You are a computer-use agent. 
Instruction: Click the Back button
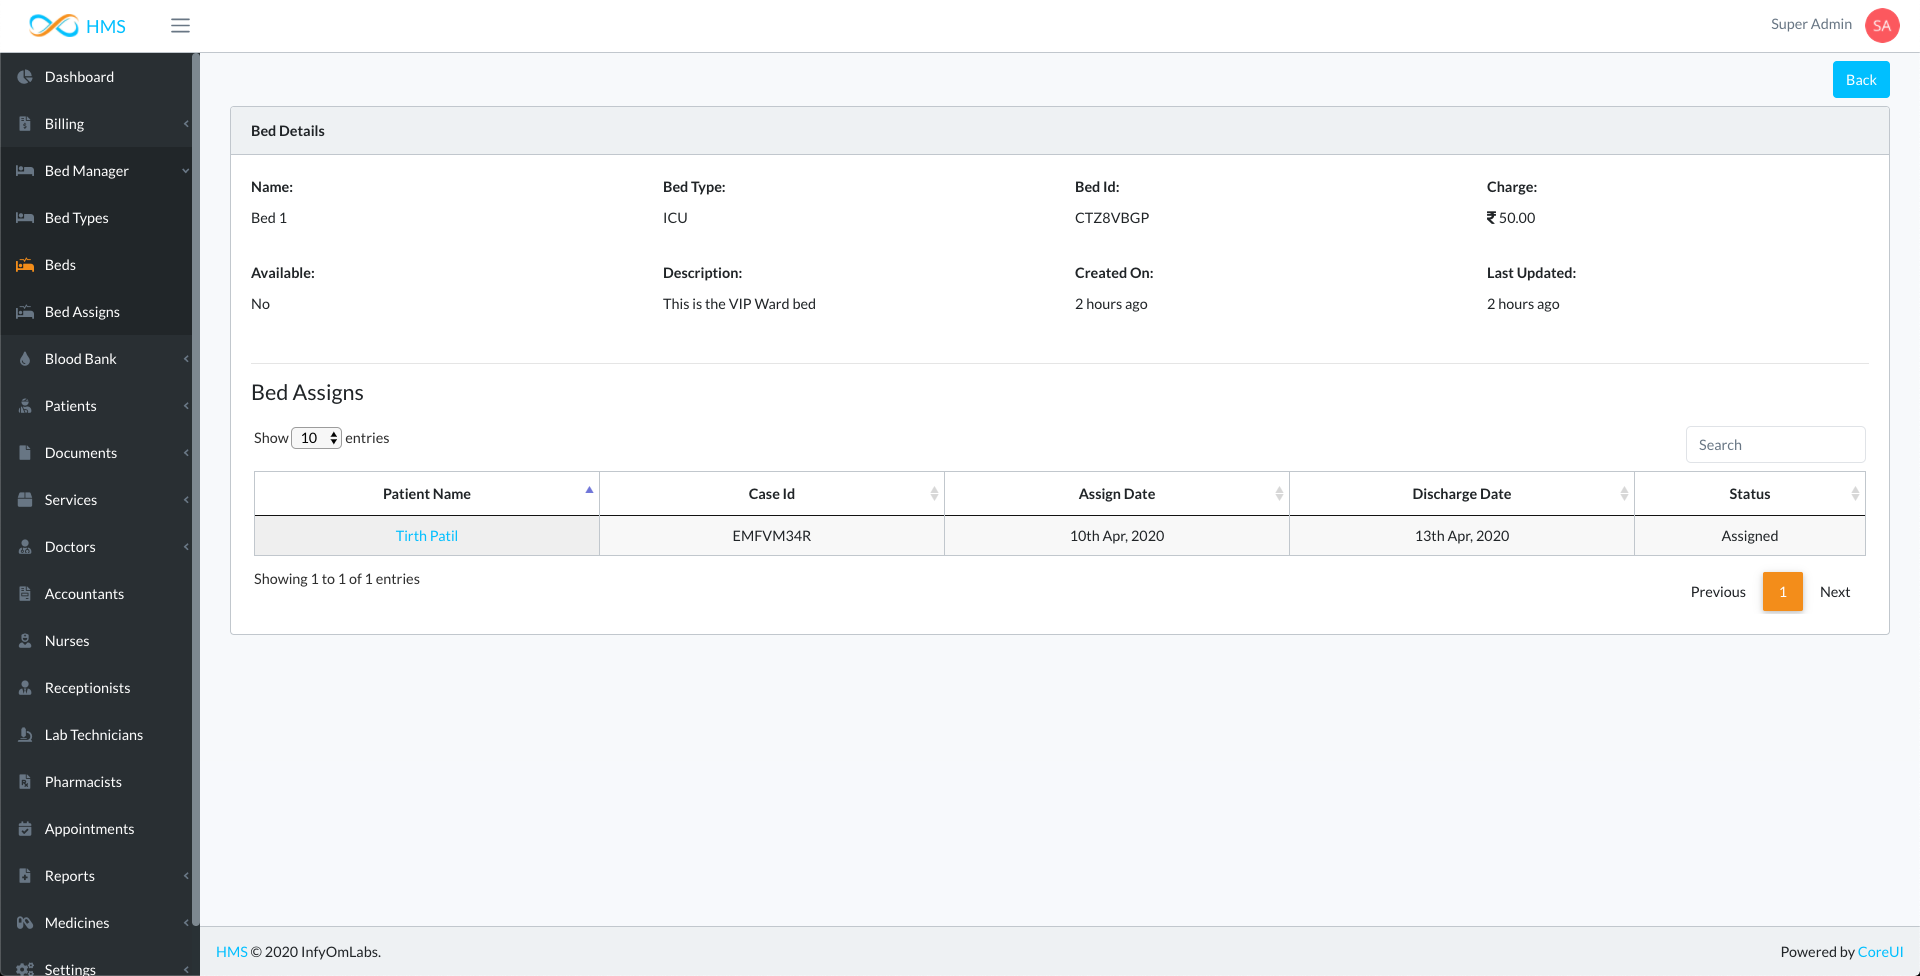click(1860, 80)
